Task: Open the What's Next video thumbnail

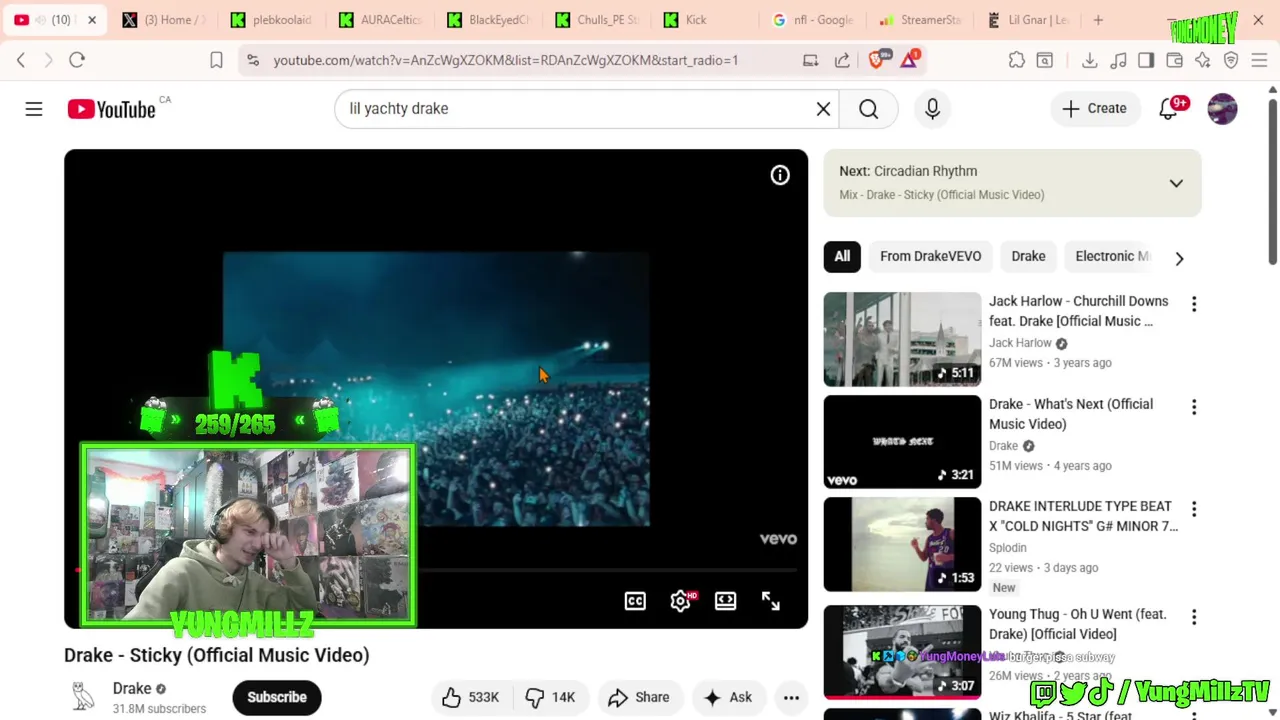Action: pyautogui.click(x=902, y=442)
